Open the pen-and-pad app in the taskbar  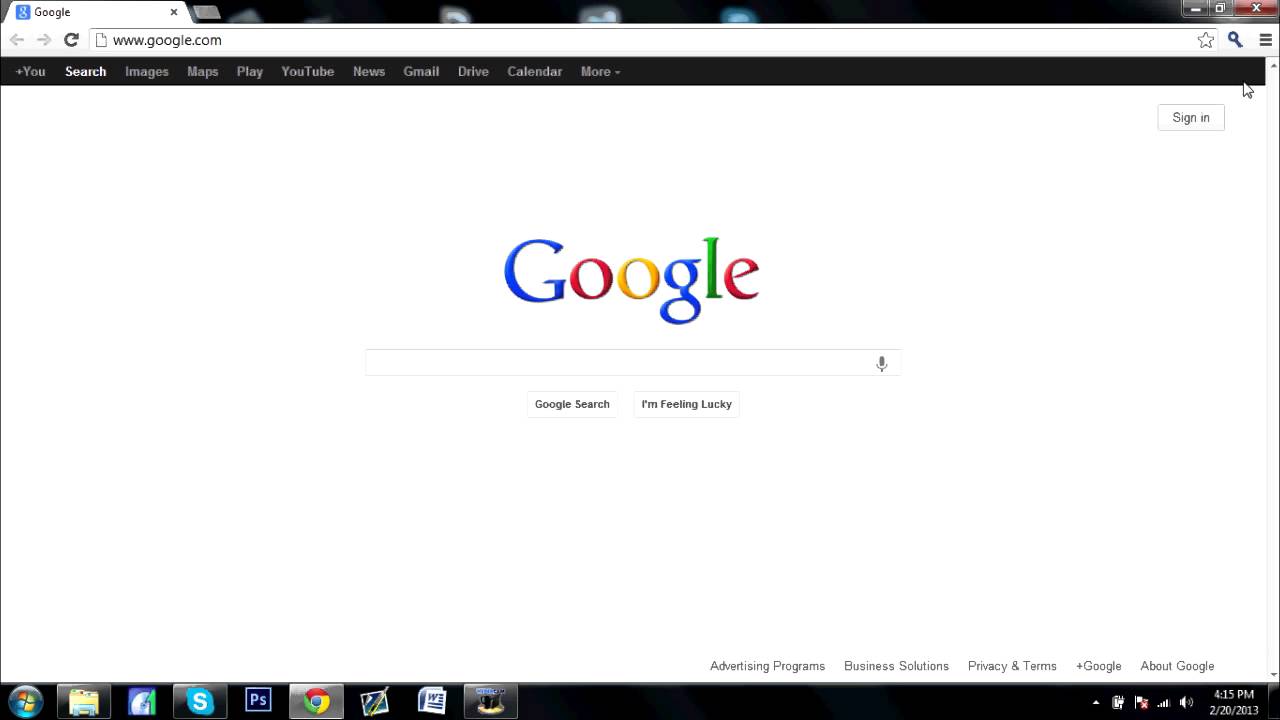click(x=374, y=701)
